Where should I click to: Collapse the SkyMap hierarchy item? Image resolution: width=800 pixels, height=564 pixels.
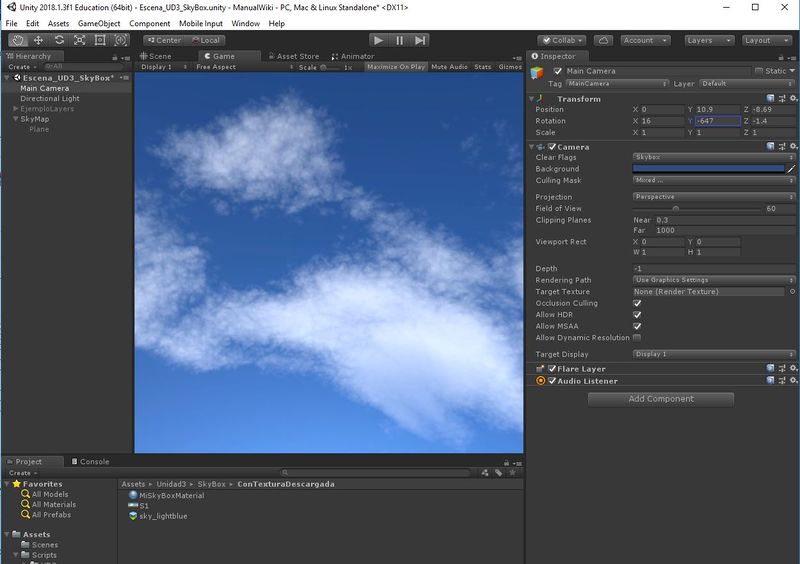click(x=16, y=119)
